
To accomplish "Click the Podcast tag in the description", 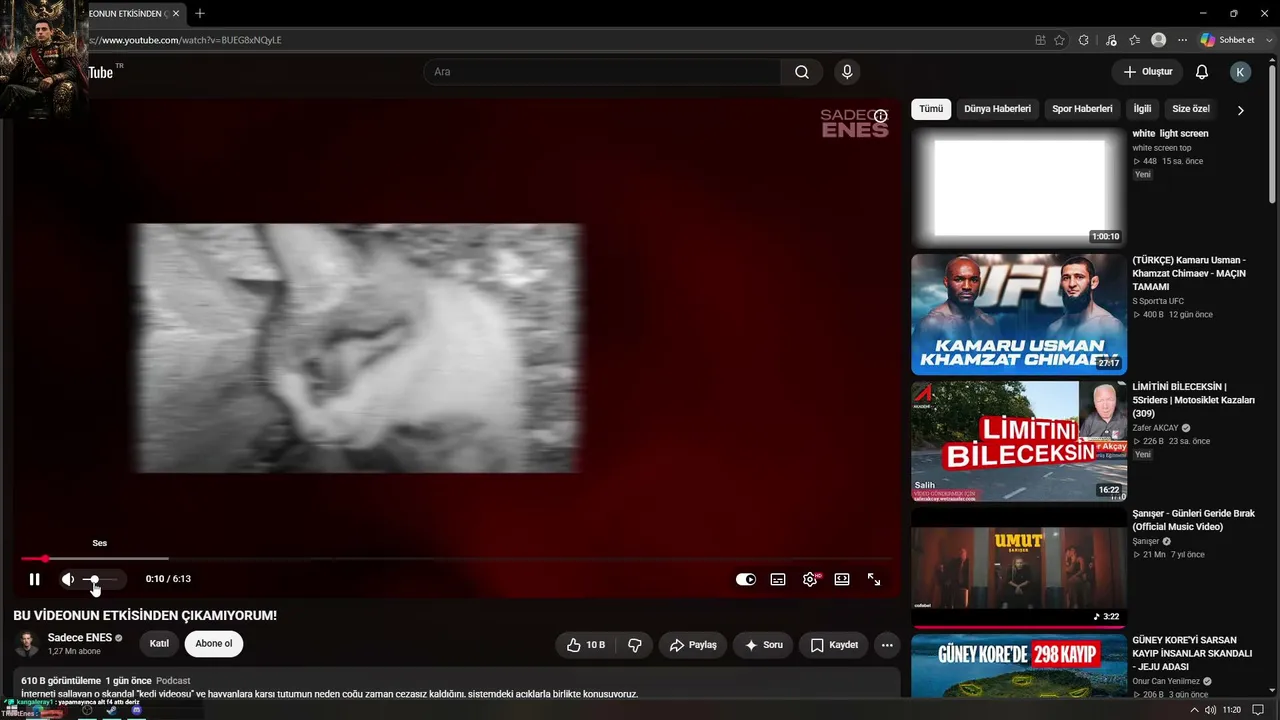I will pyautogui.click(x=173, y=681).
